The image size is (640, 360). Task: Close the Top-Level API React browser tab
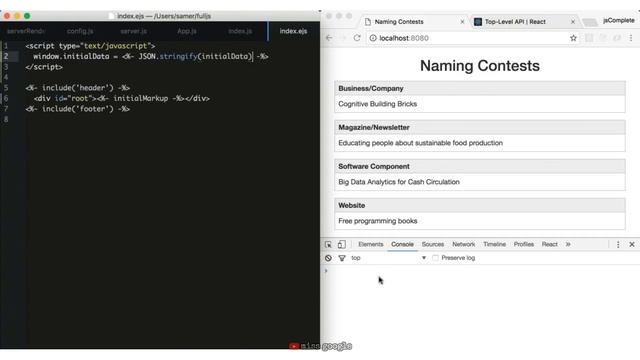[x=573, y=22]
